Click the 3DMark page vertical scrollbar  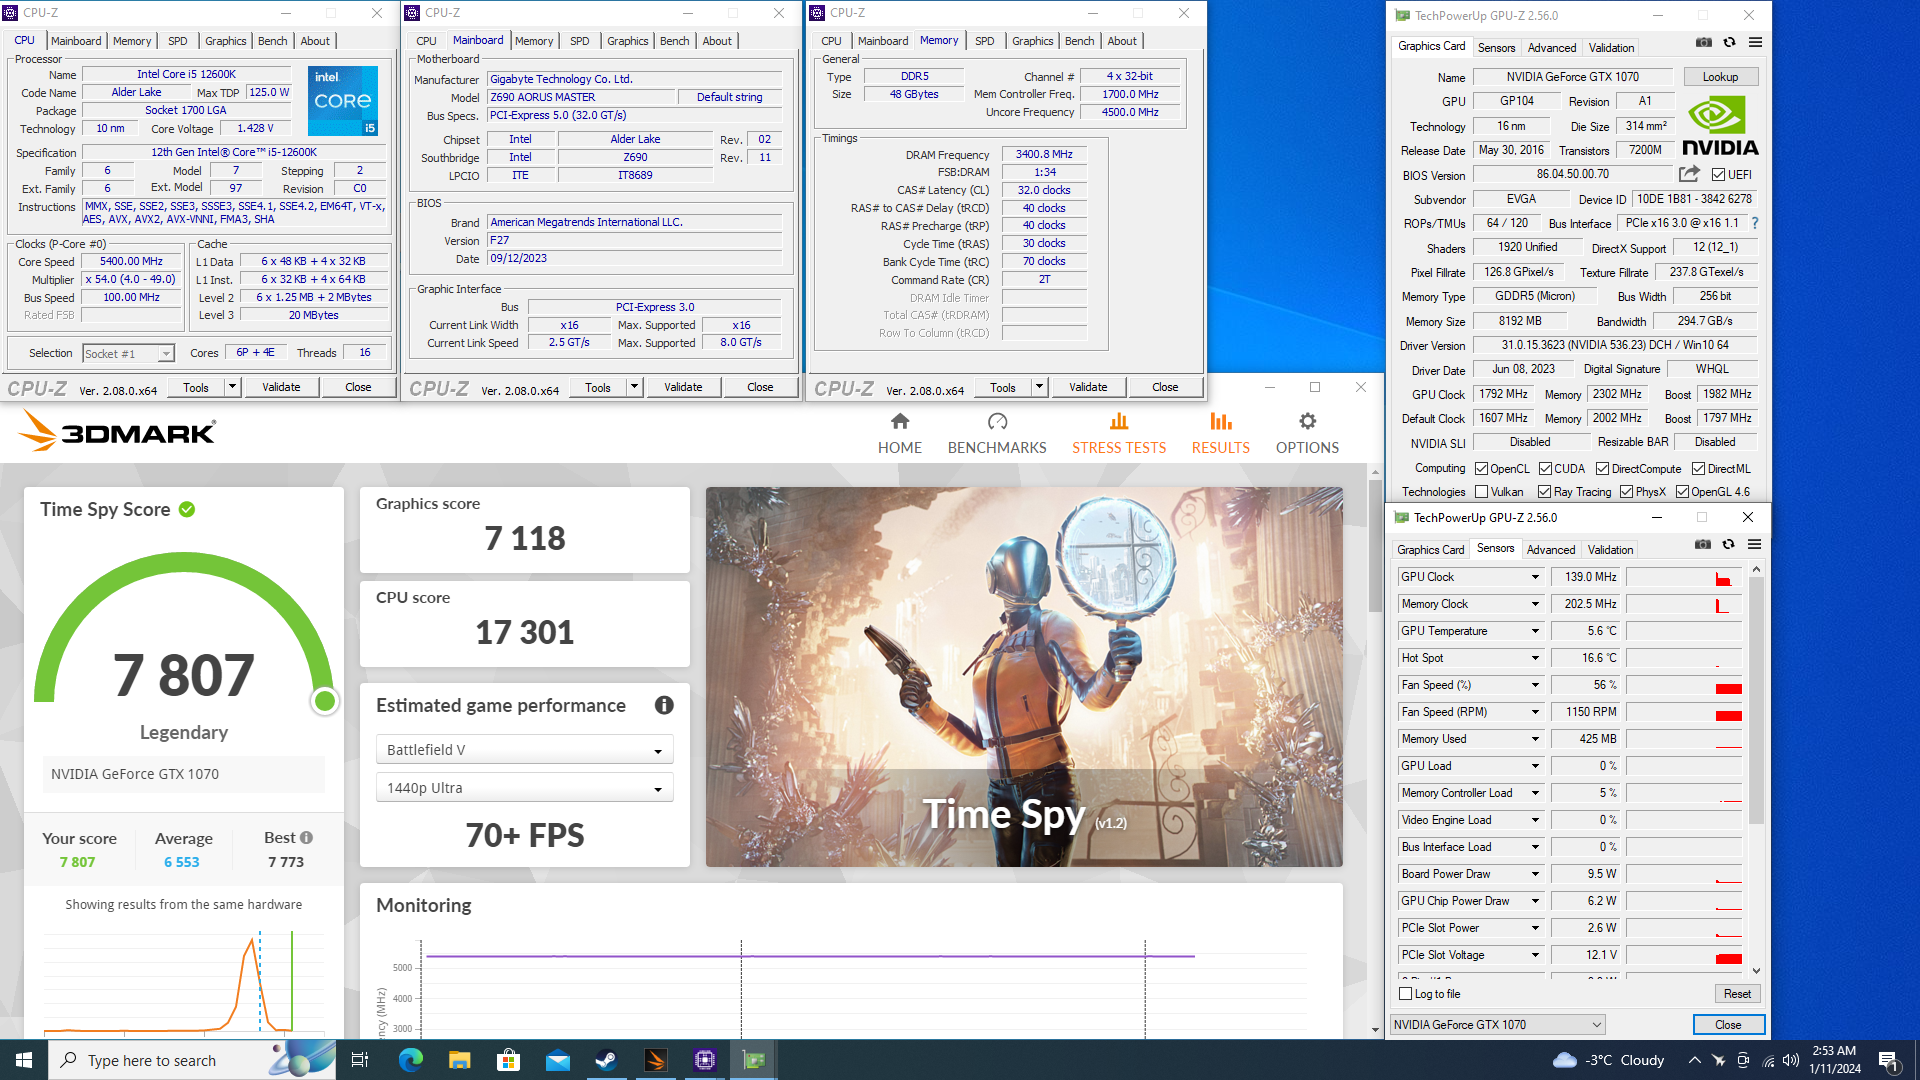[1375, 547]
